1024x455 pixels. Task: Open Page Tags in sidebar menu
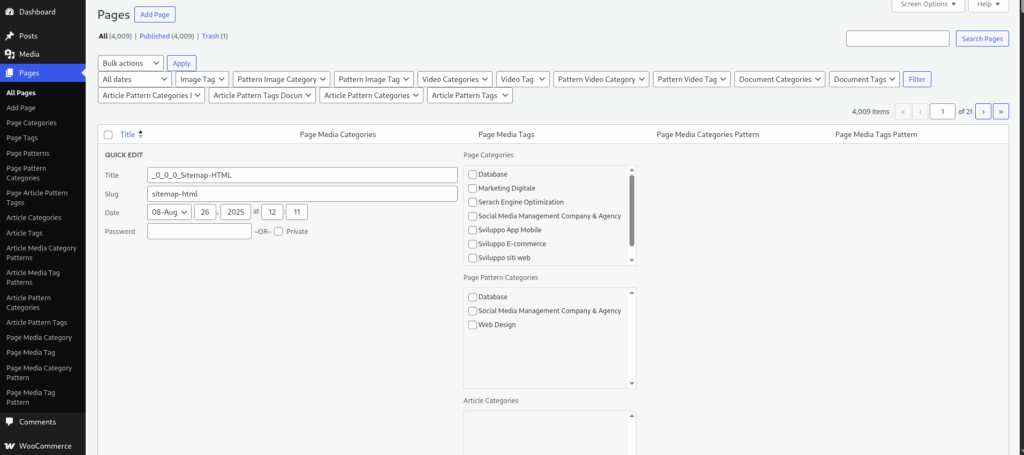tap(23, 138)
